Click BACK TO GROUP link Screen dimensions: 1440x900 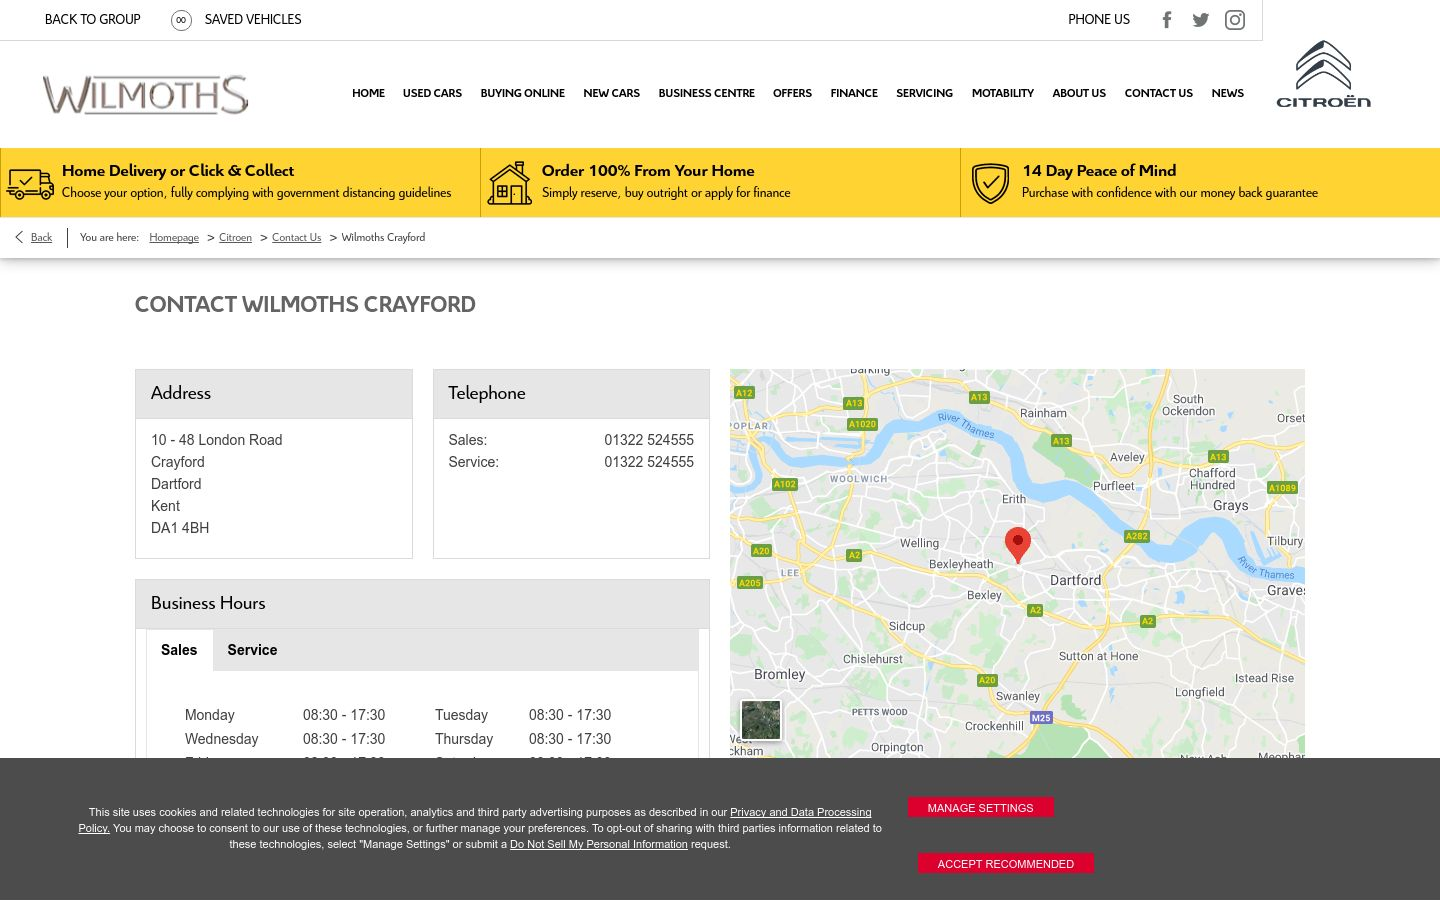pyautogui.click(x=92, y=20)
